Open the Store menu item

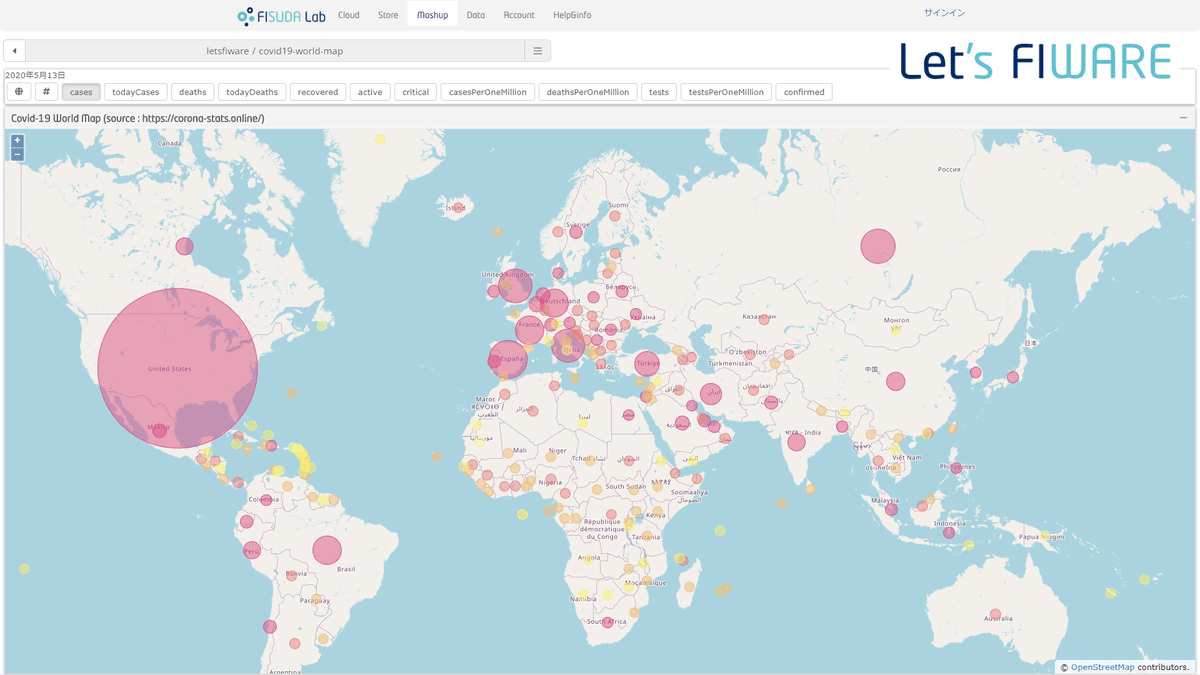pos(388,15)
